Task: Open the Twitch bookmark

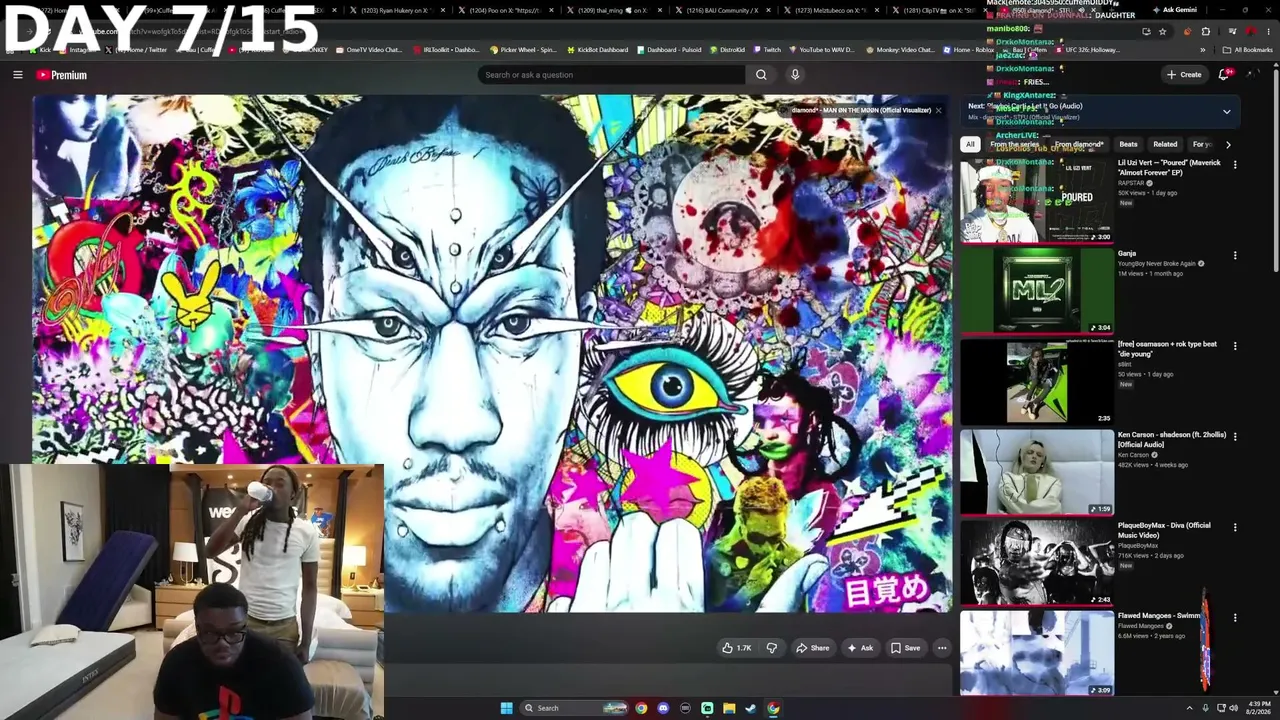Action: tap(767, 49)
